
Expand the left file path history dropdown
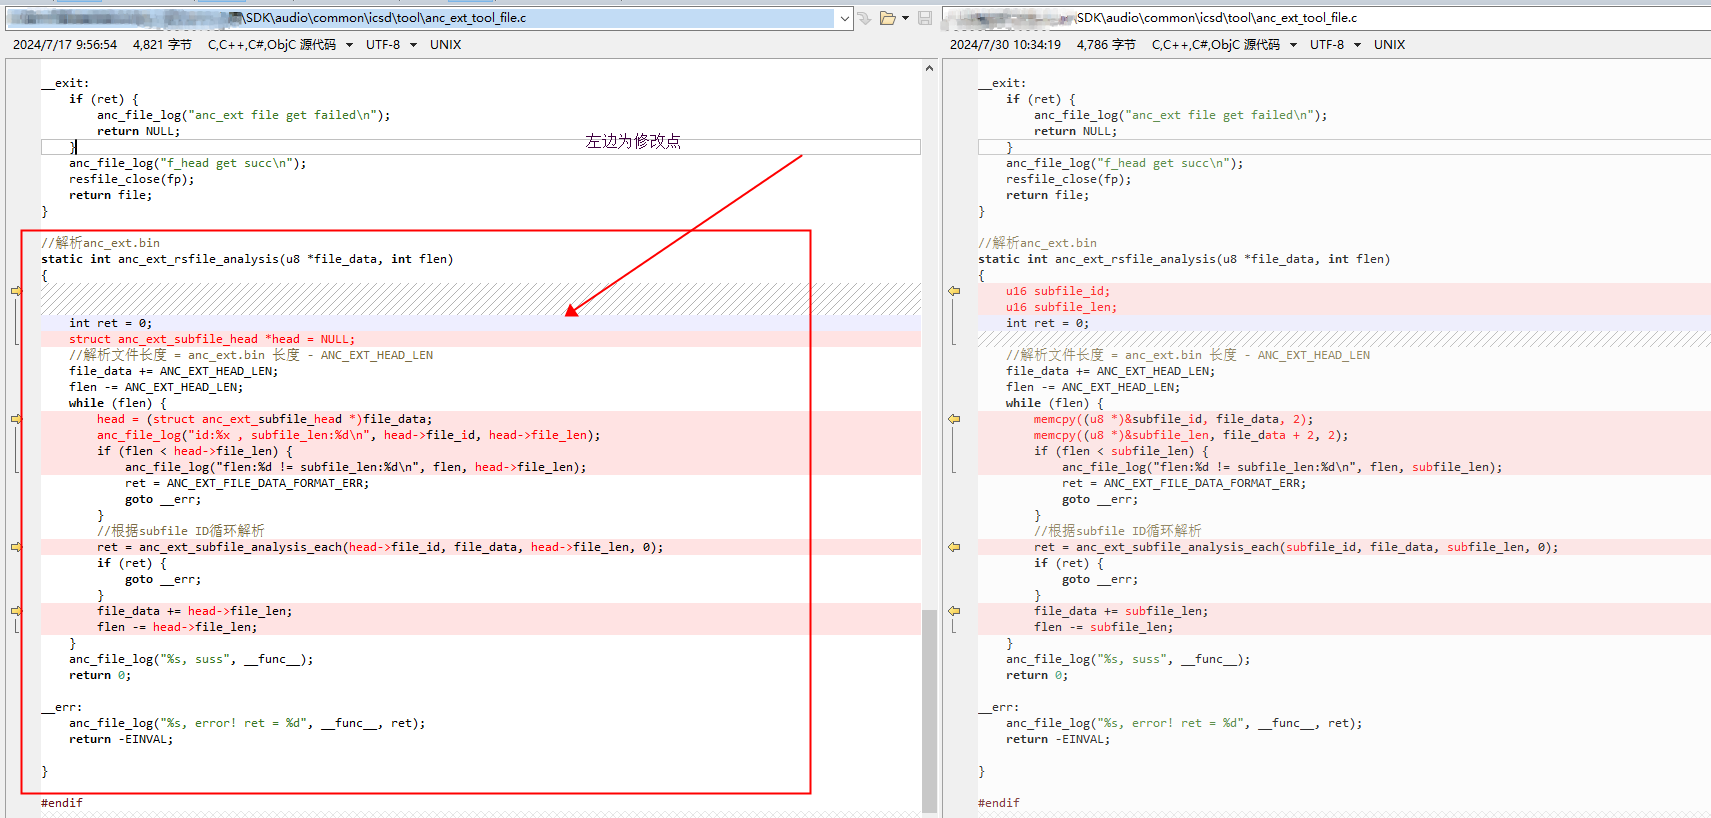(x=845, y=18)
